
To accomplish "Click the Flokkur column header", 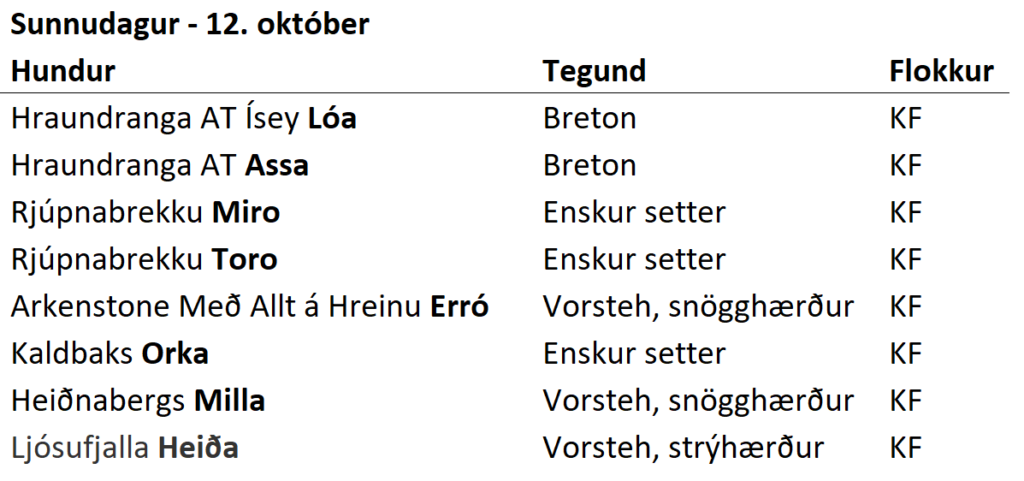I will click(941, 72).
